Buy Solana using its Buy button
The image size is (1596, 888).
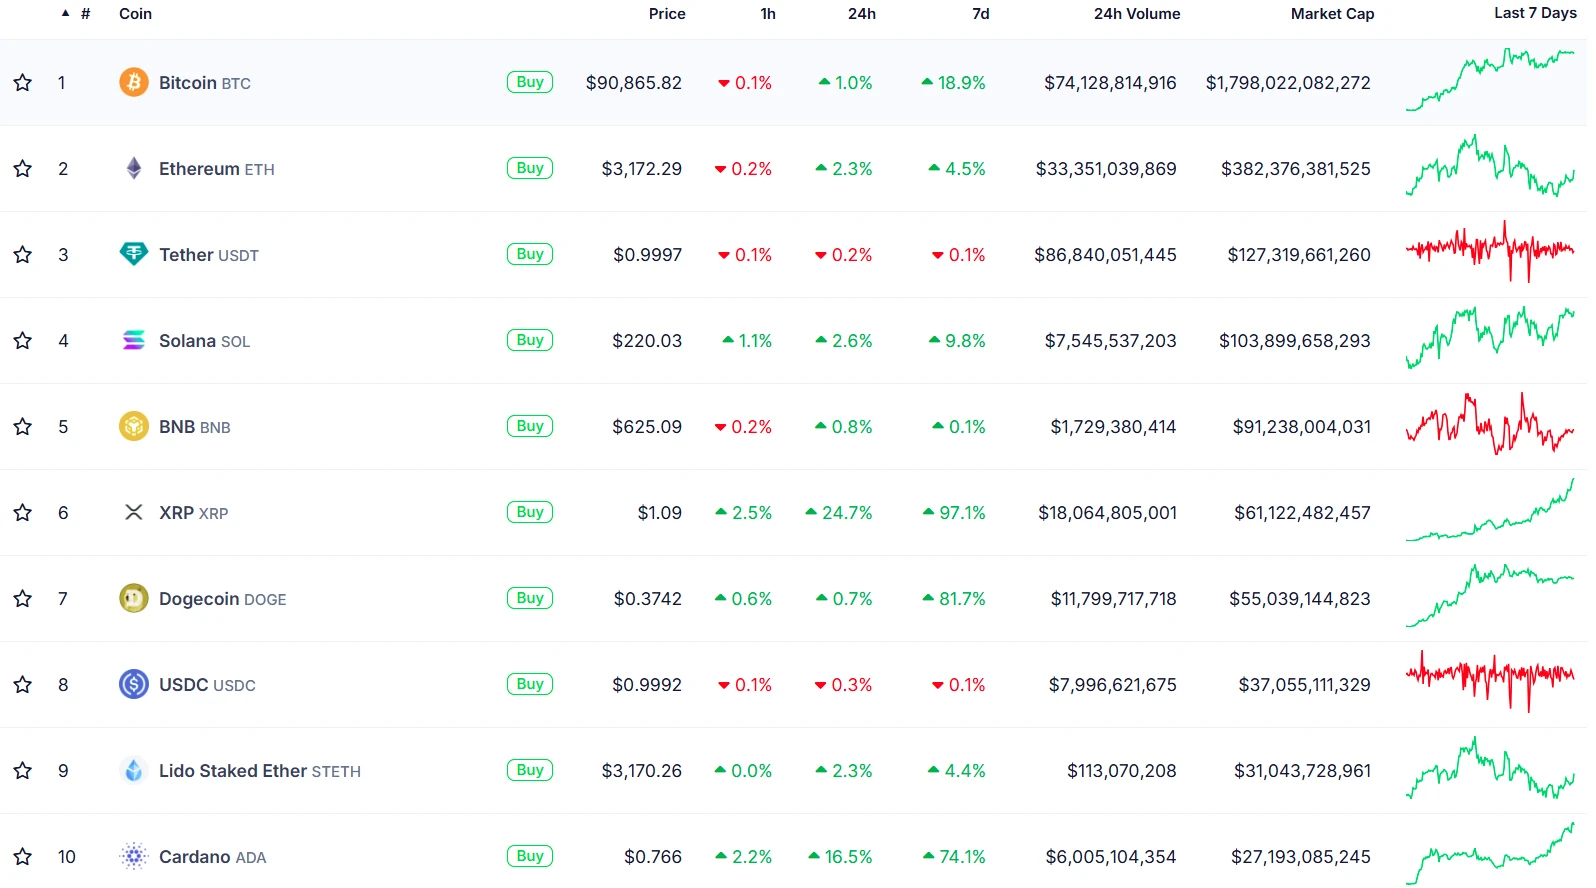pyautogui.click(x=530, y=340)
